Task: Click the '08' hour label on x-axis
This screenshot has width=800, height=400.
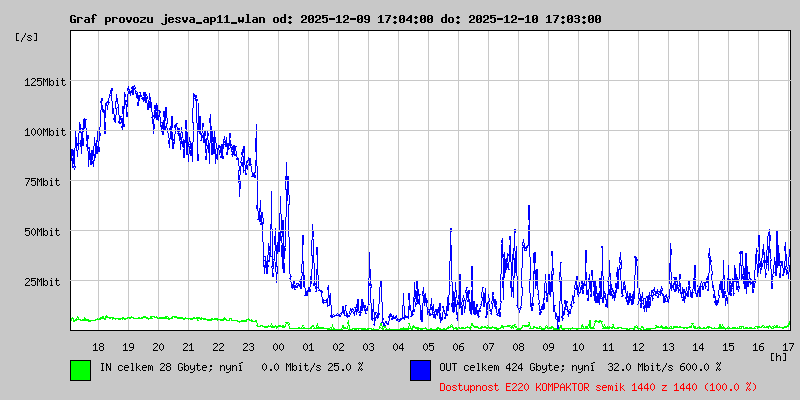Action: (x=518, y=347)
